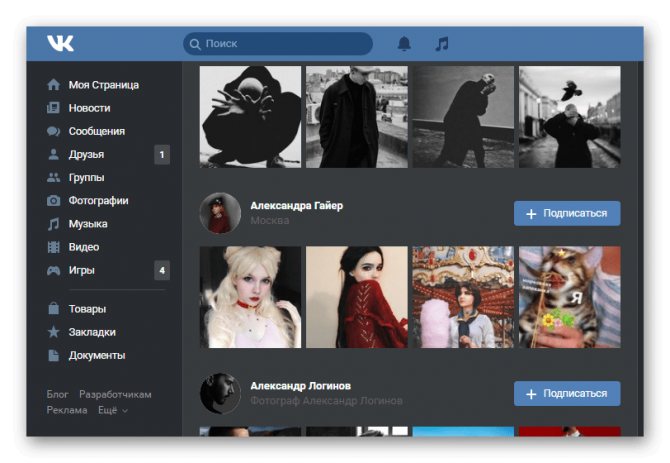Click the Друзья counter badge showing 1
Screen dimensions: 670x463
click(x=162, y=154)
